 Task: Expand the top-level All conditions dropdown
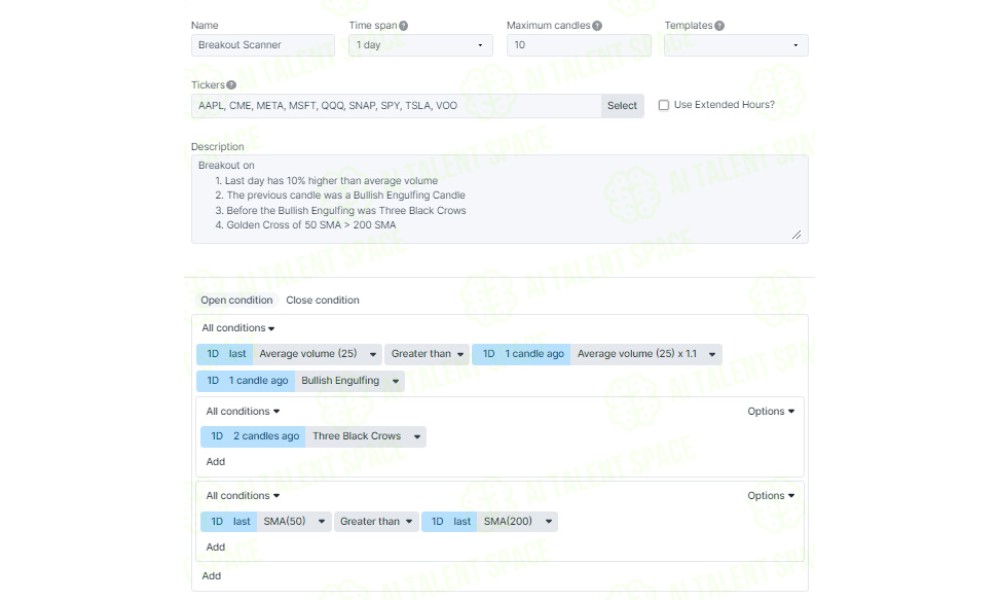click(x=238, y=328)
